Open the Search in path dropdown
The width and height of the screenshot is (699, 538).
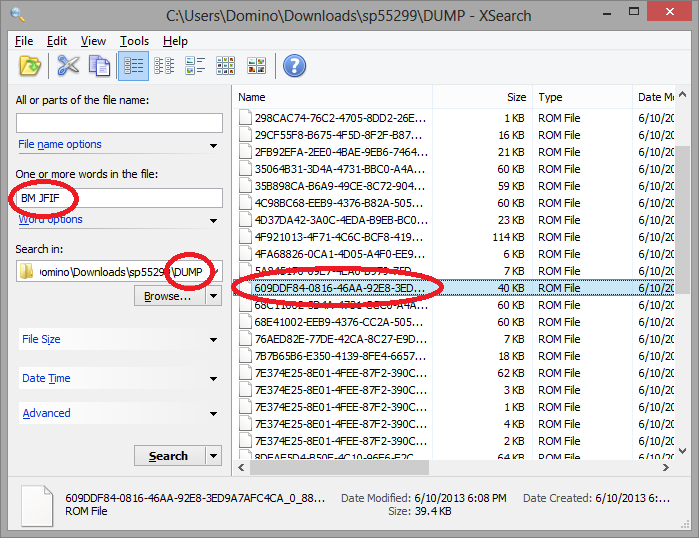tap(216, 271)
